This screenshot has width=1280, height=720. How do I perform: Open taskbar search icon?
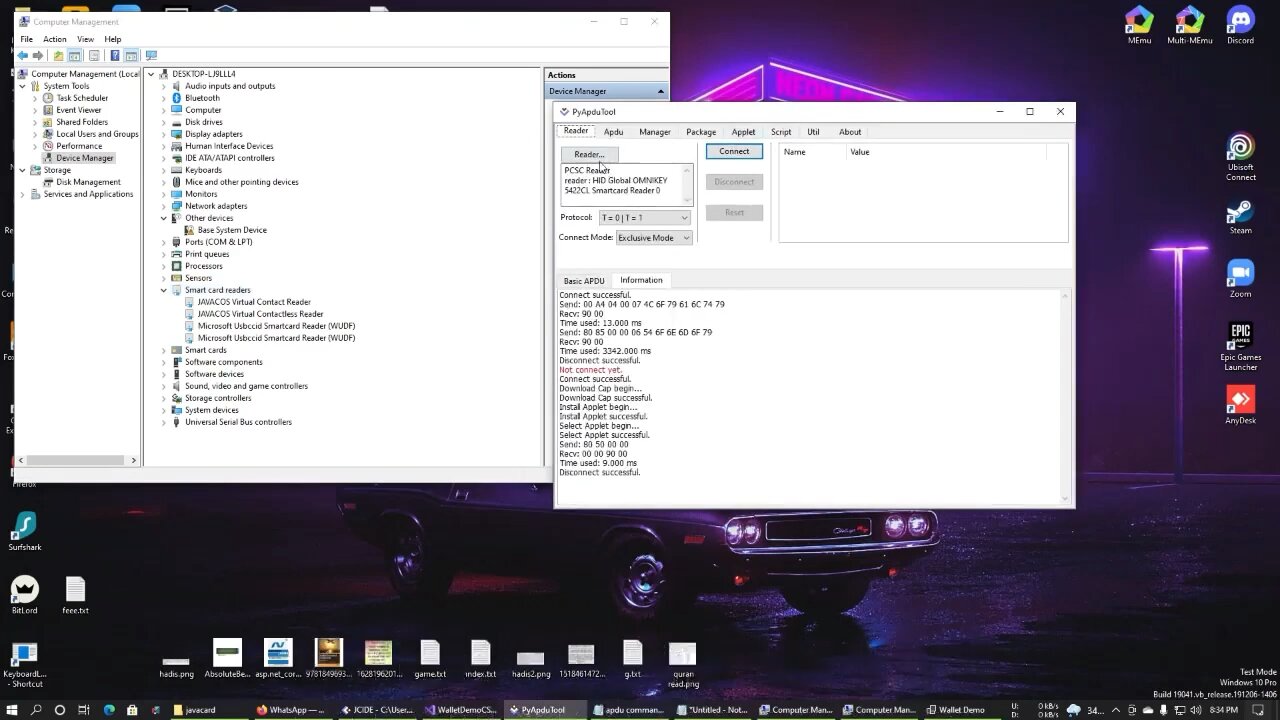(x=36, y=710)
